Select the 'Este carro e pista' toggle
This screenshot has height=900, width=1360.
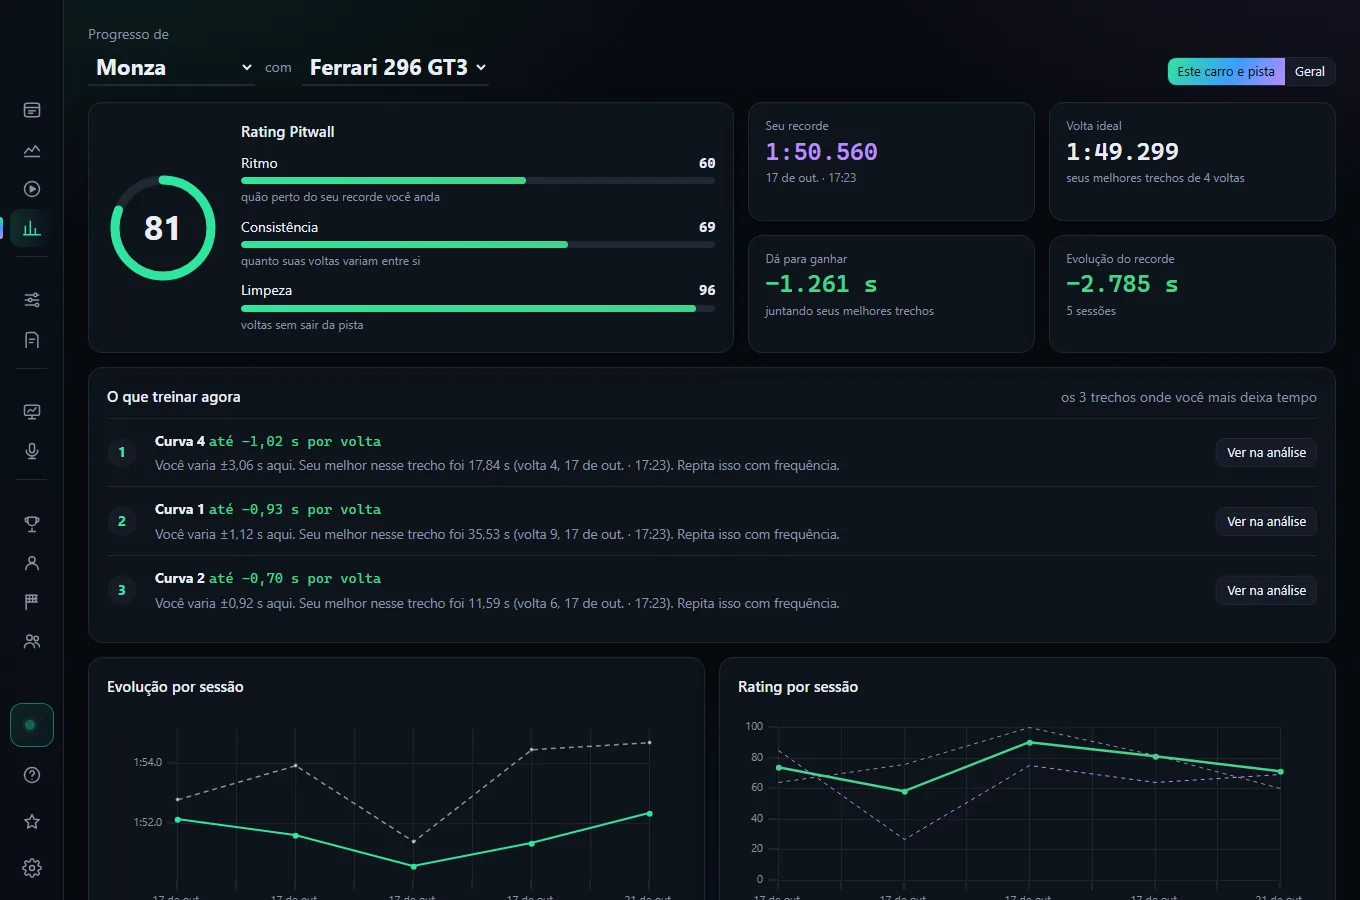[1226, 71]
